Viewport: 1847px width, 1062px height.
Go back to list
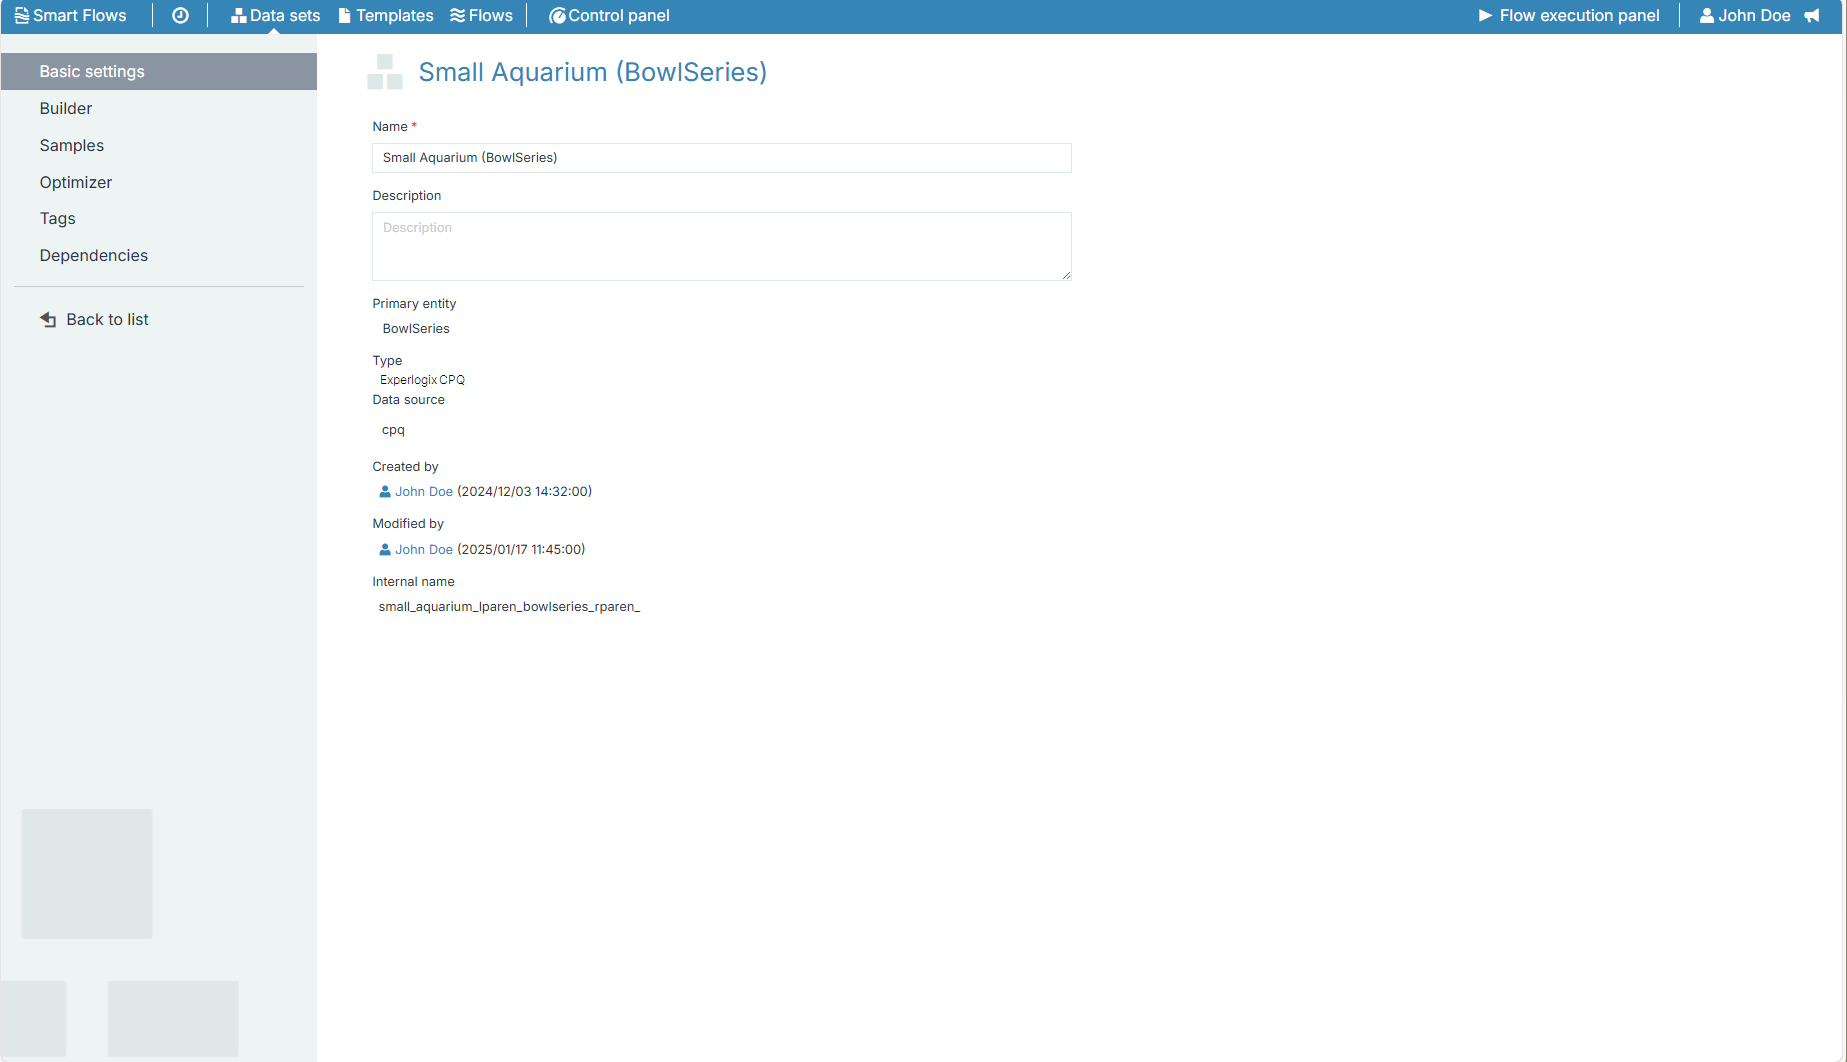pyautogui.click(x=94, y=319)
